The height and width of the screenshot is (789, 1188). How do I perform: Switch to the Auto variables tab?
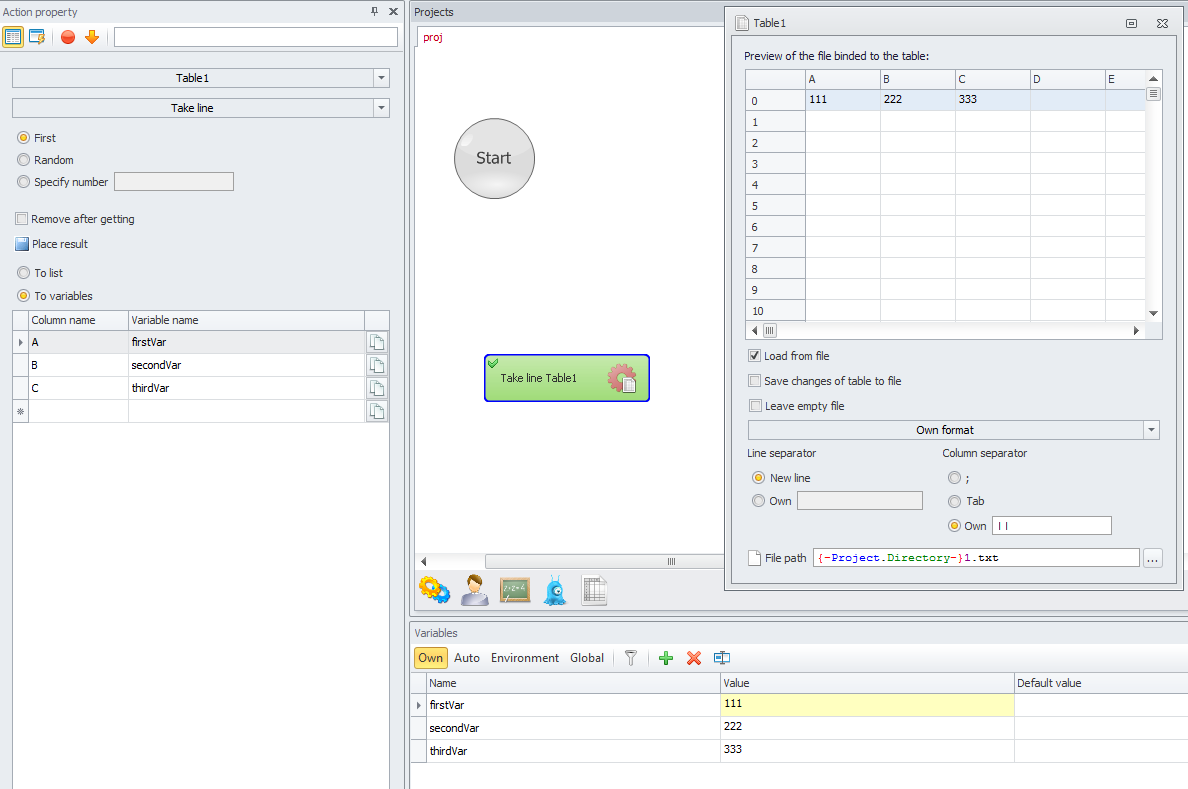point(467,658)
